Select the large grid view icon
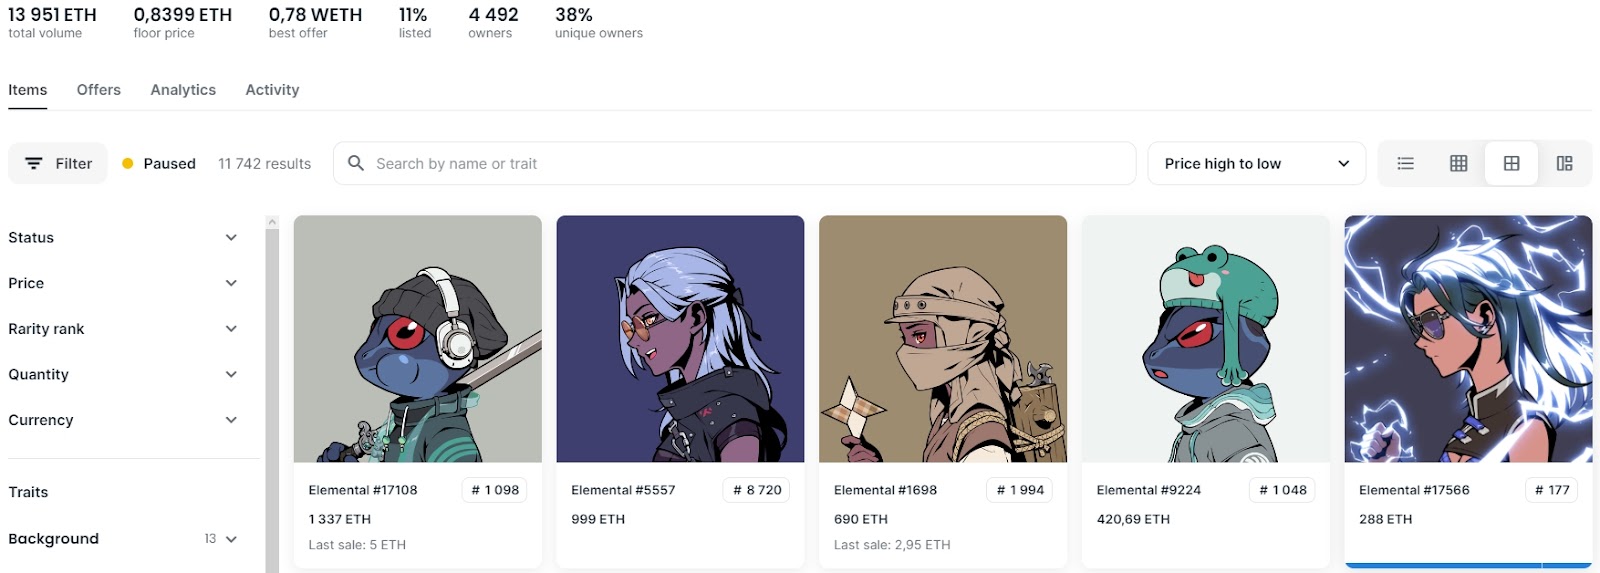The width and height of the screenshot is (1600, 573). [x=1511, y=164]
